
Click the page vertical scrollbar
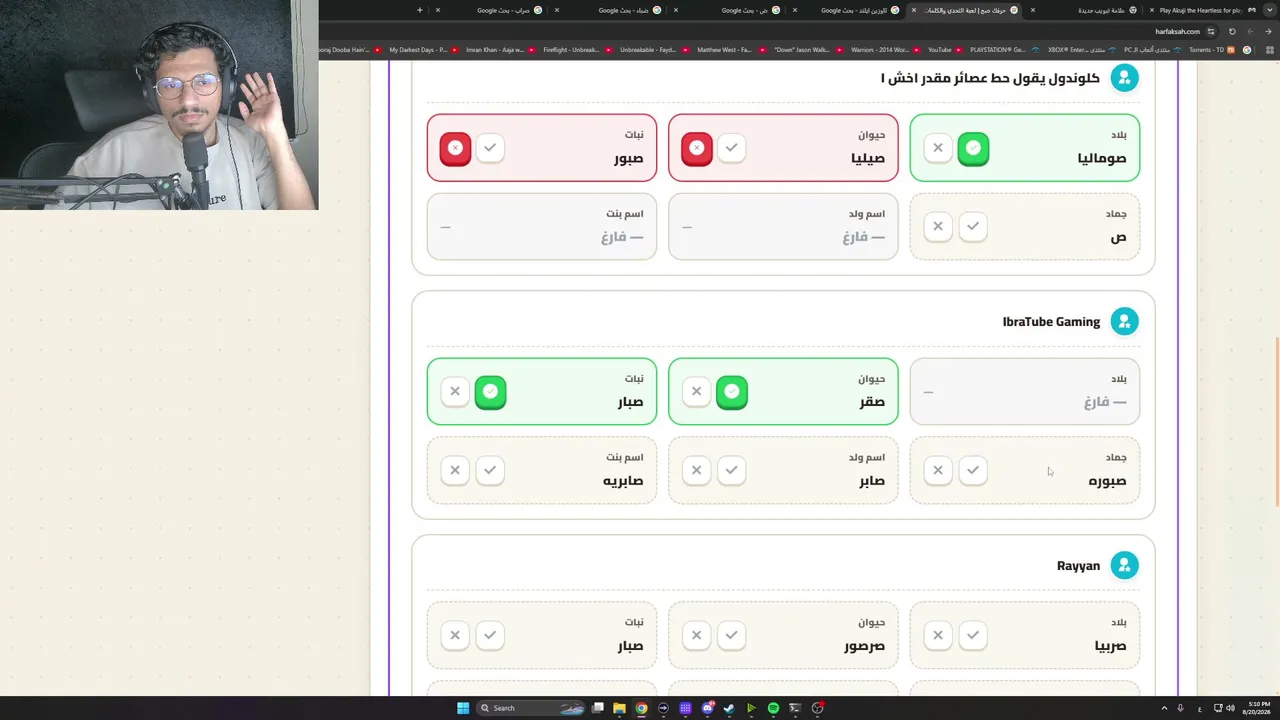click(1275, 420)
